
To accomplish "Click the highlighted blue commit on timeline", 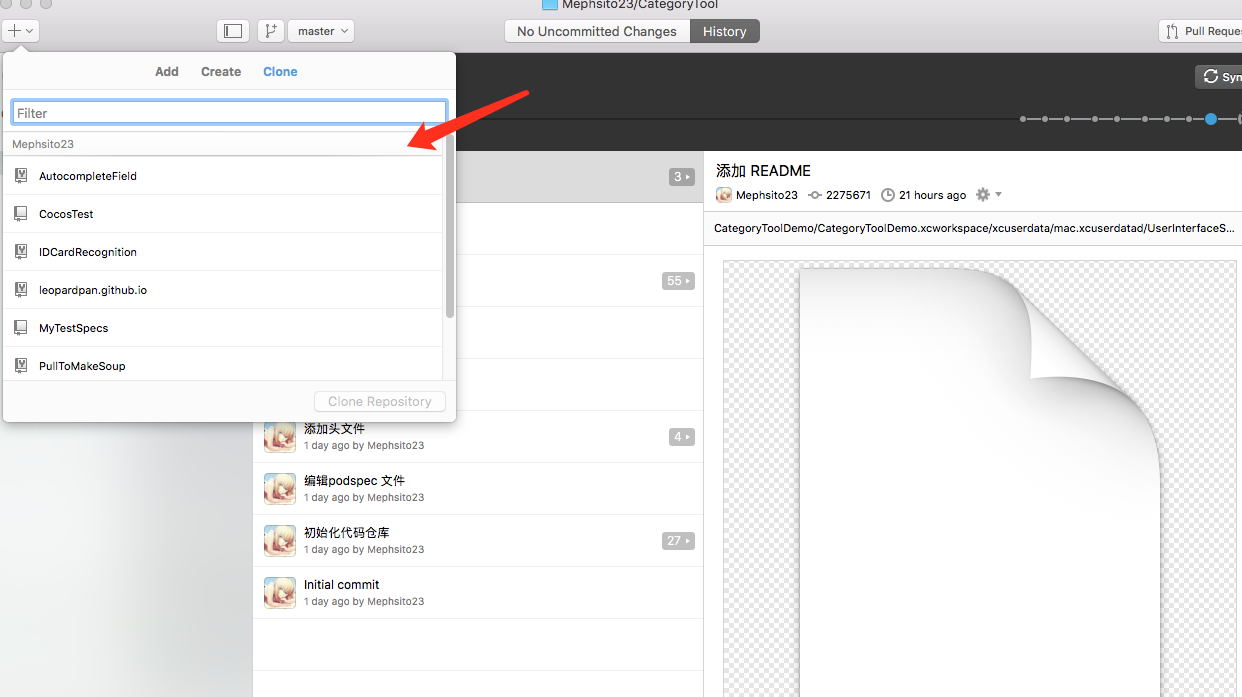I will [1211, 119].
